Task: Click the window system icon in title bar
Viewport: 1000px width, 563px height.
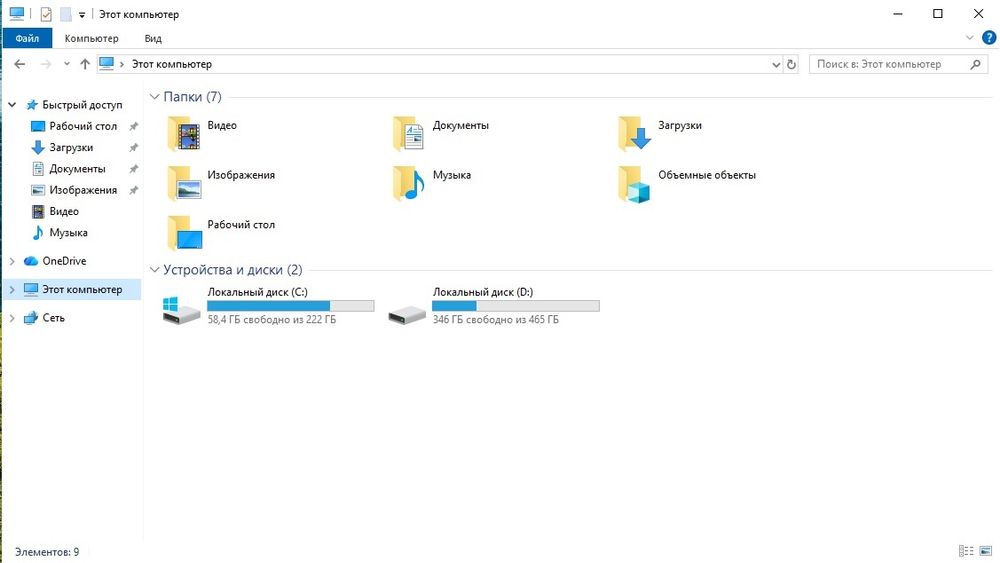Action: coord(17,13)
